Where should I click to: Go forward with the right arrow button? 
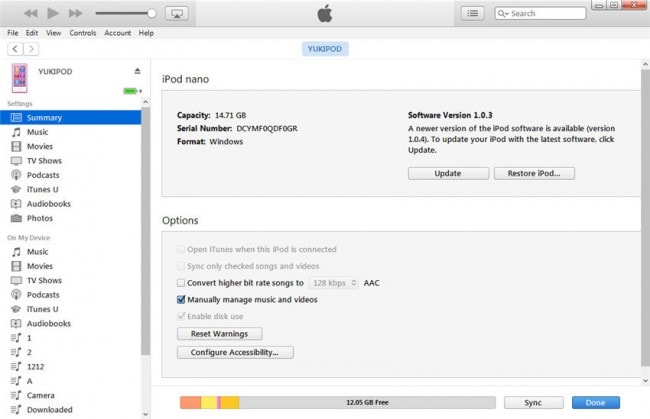pos(31,49)
